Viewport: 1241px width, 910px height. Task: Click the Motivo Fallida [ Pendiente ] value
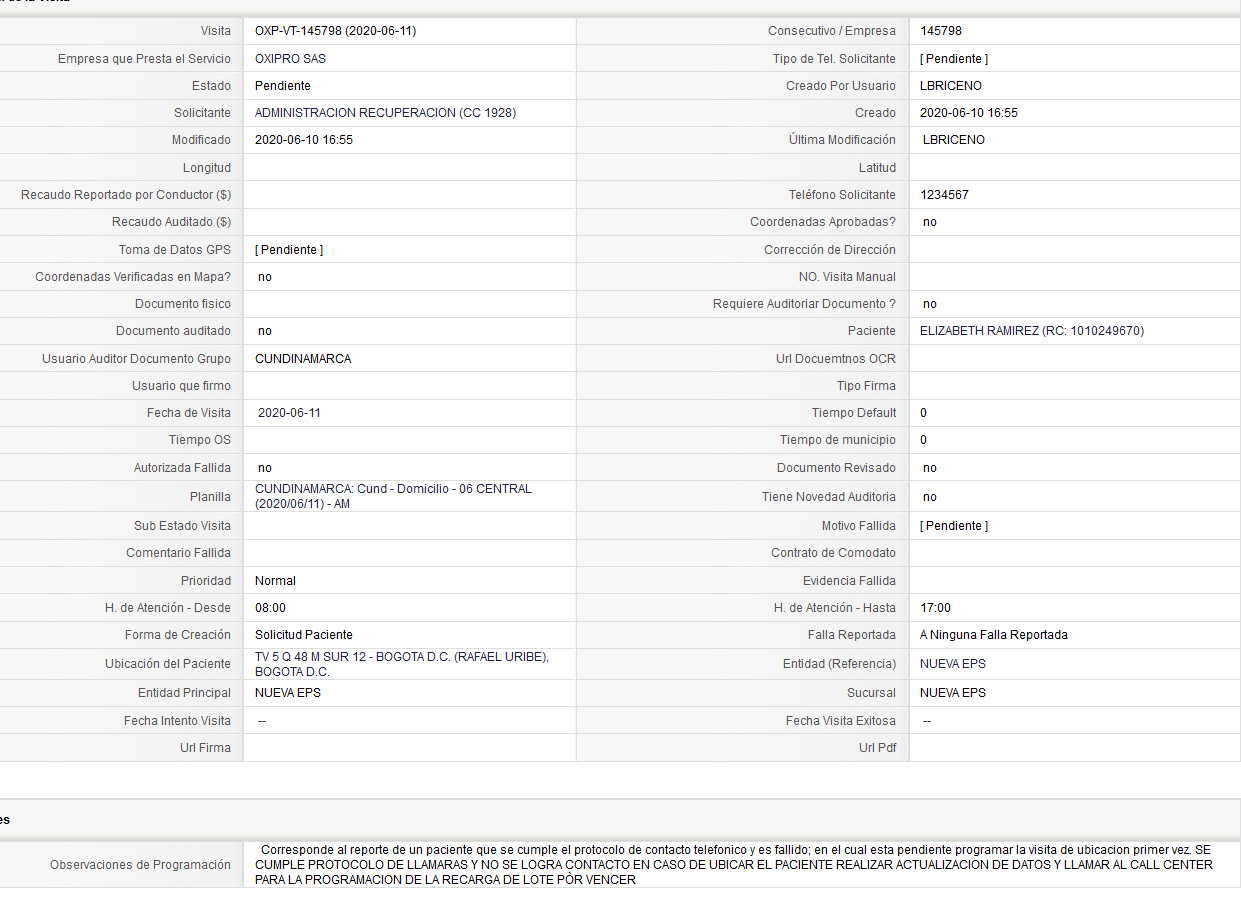click(954, 526)
